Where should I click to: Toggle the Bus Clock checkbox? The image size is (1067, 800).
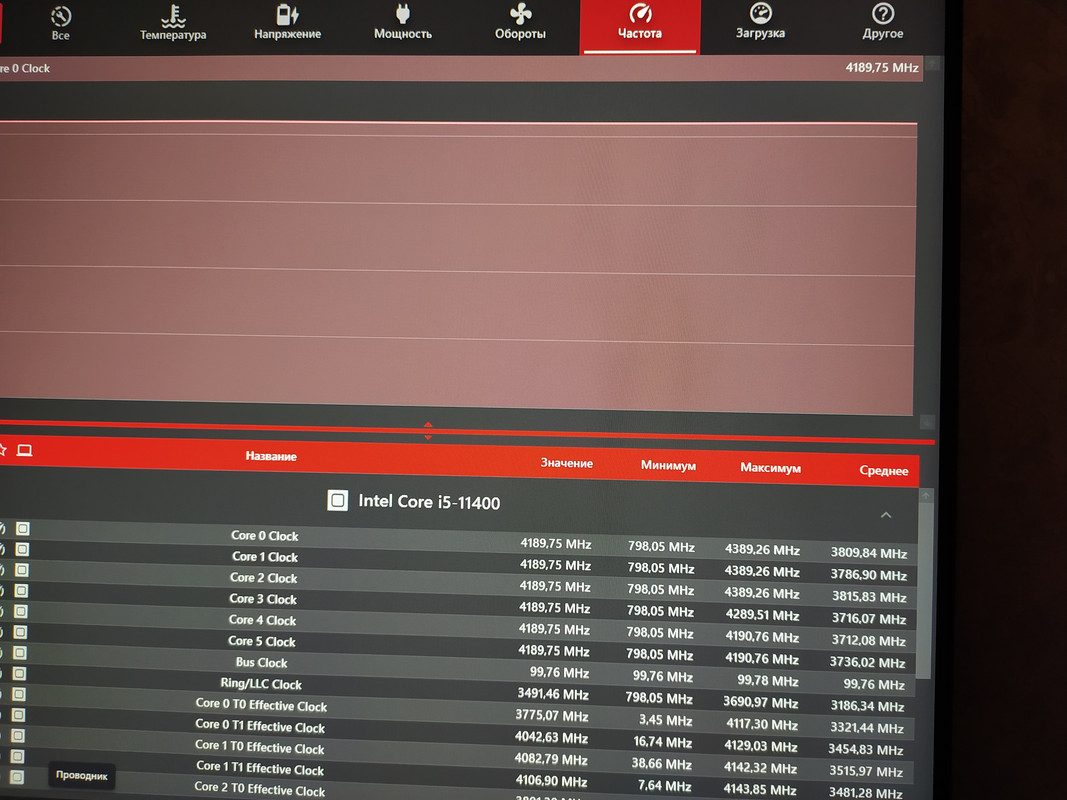tap(20, 653)
